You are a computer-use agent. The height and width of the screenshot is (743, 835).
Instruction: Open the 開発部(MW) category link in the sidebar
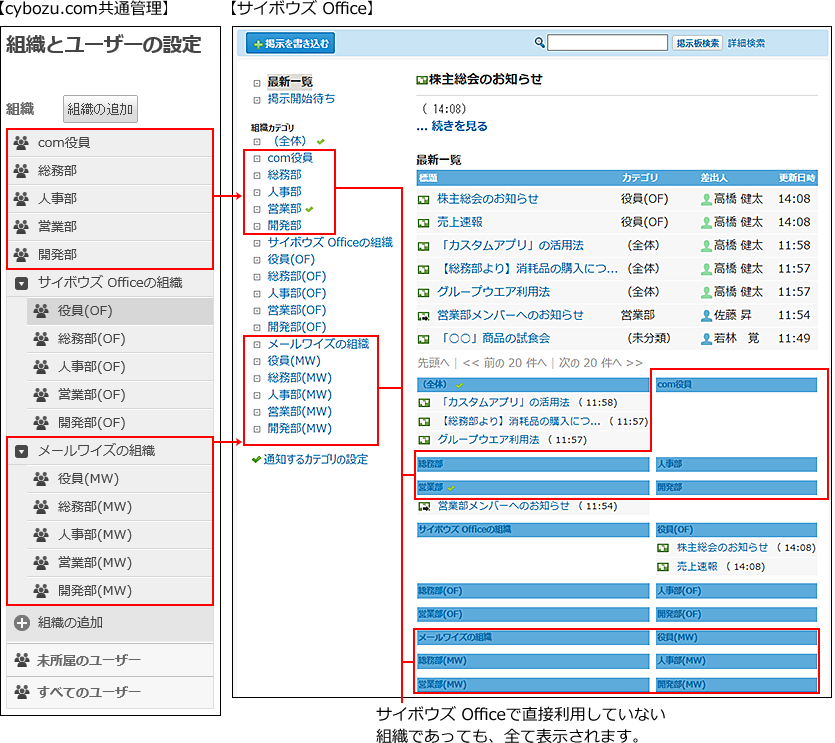click(x=299, y=429)
